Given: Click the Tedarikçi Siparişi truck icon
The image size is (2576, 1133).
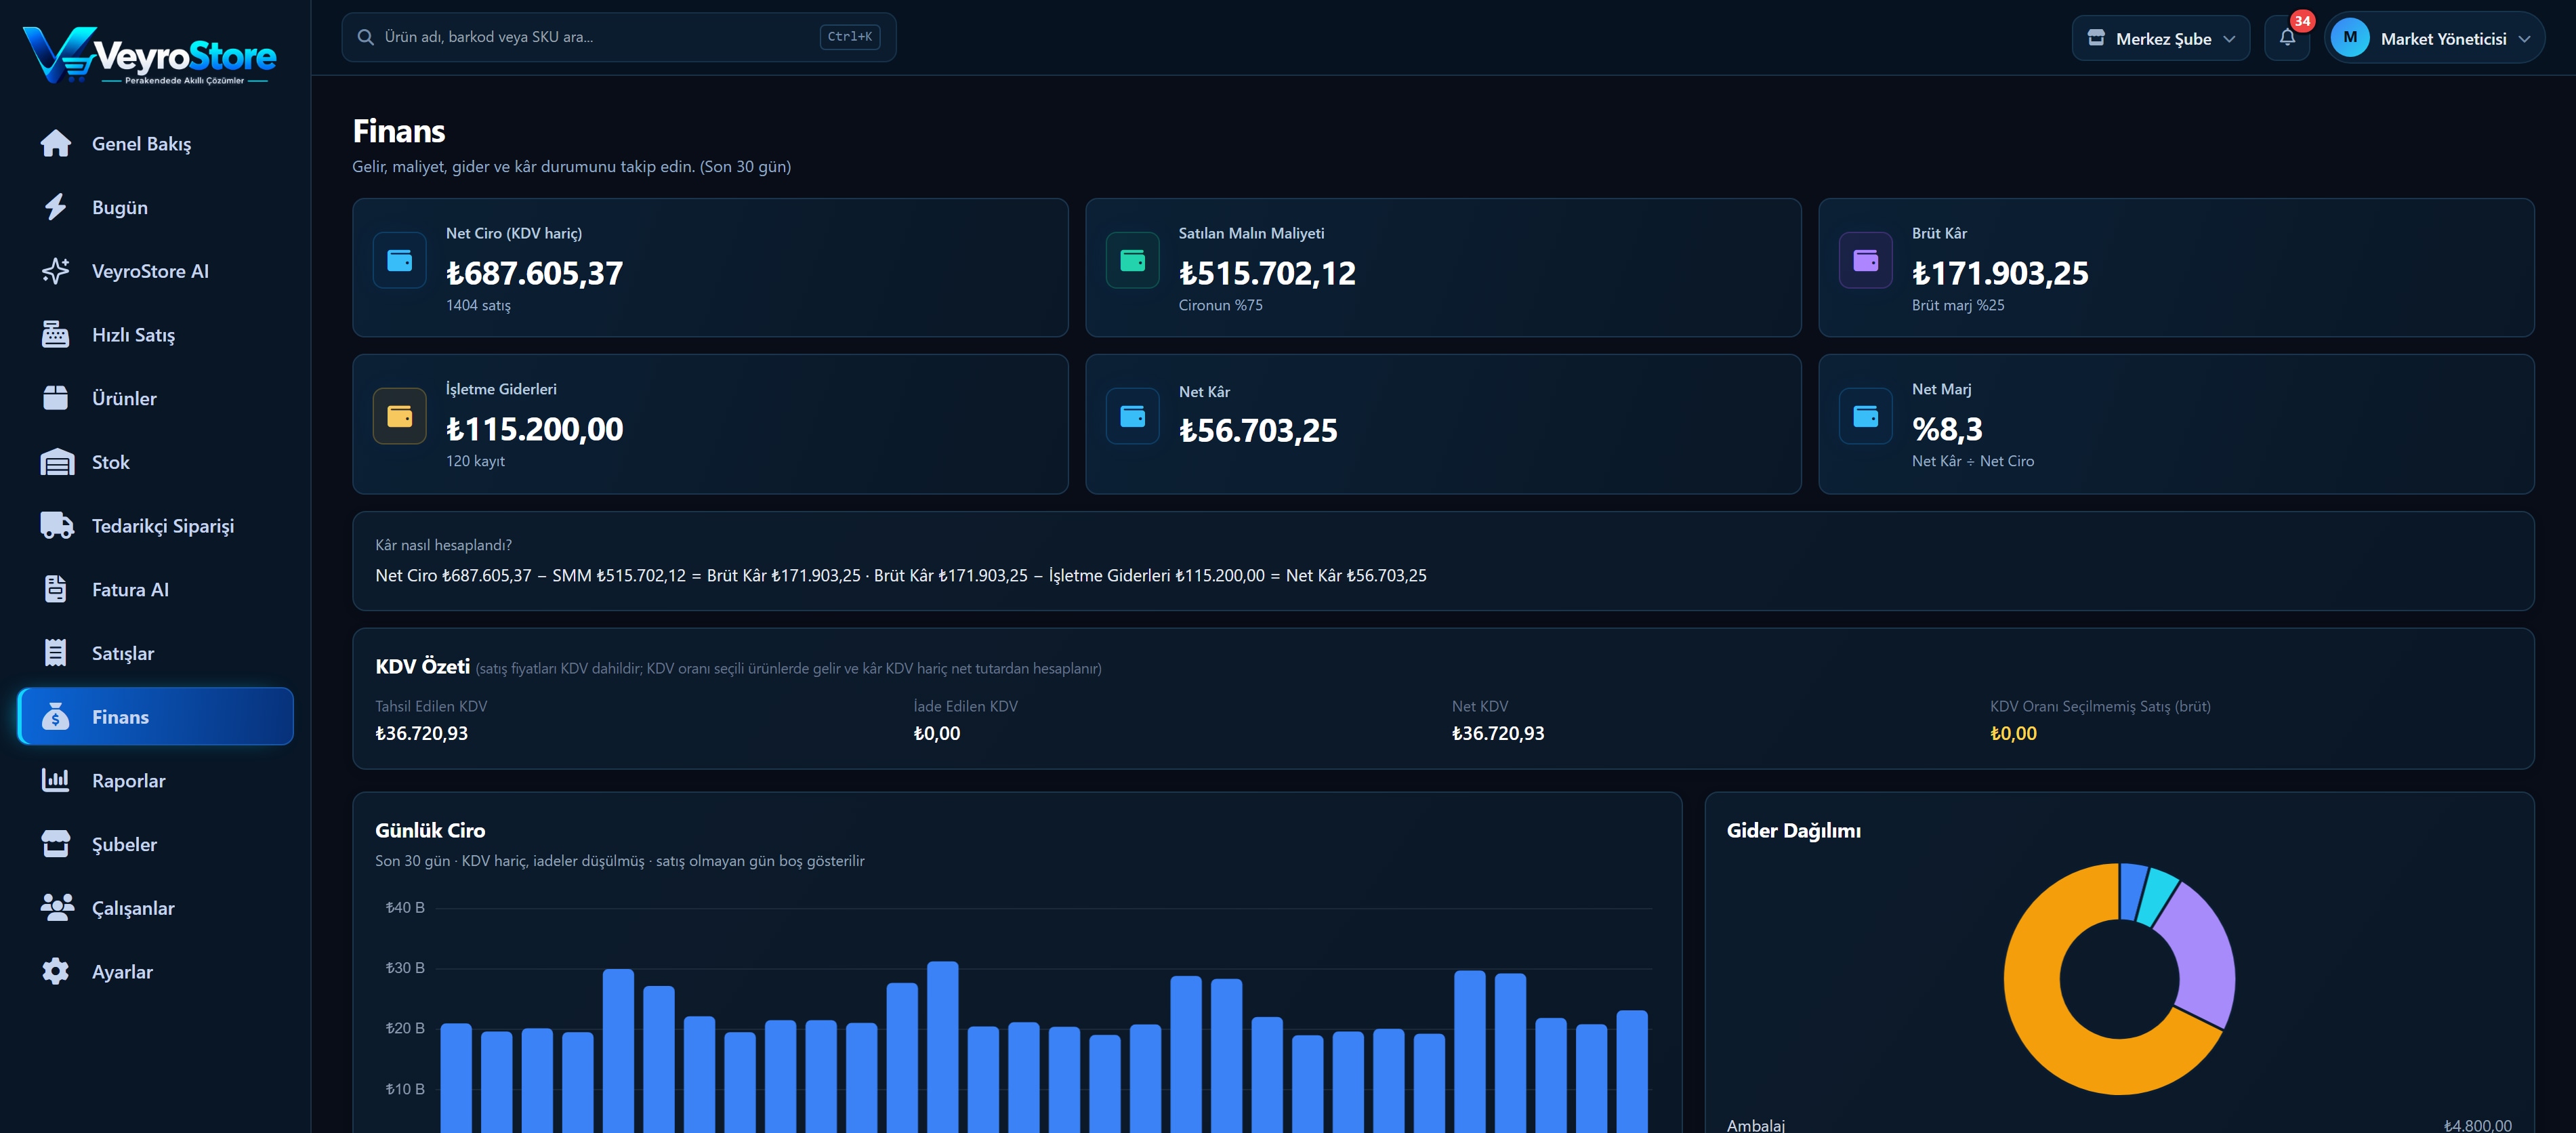Looking at the screenshot, I should [57, 525].
